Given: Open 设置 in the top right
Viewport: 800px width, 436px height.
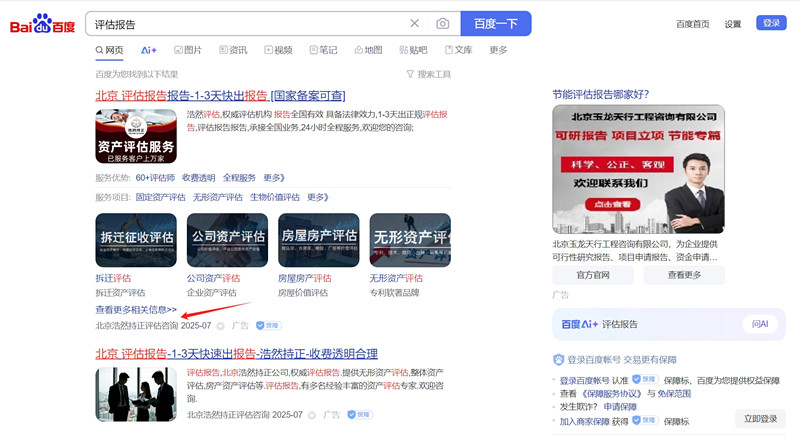Looking at the screenshot, I should [x=733, y=24].
